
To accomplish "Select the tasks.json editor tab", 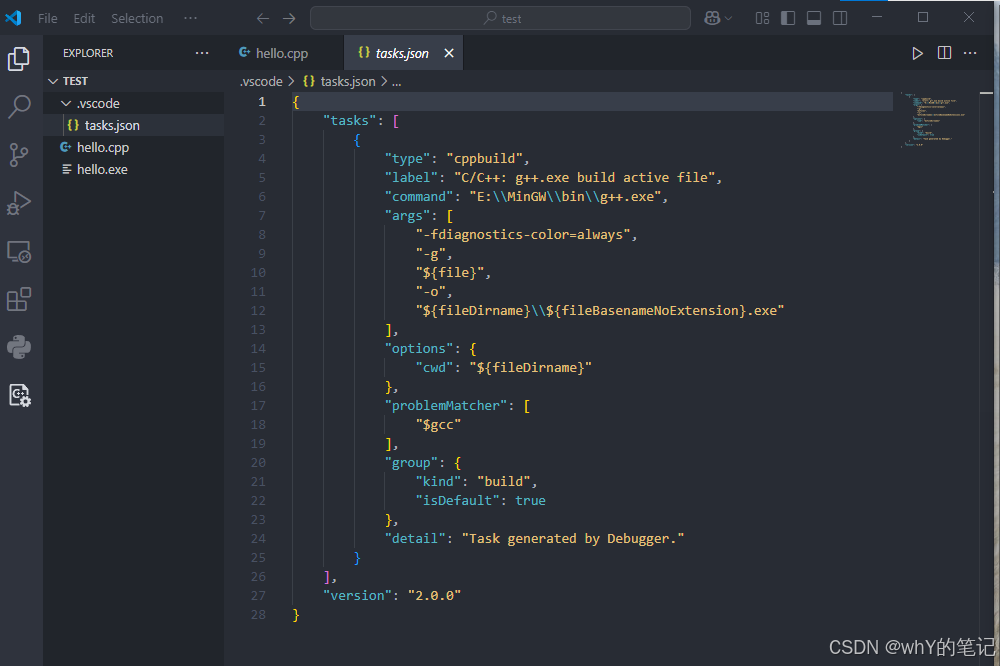I will [x=402, y=53].
